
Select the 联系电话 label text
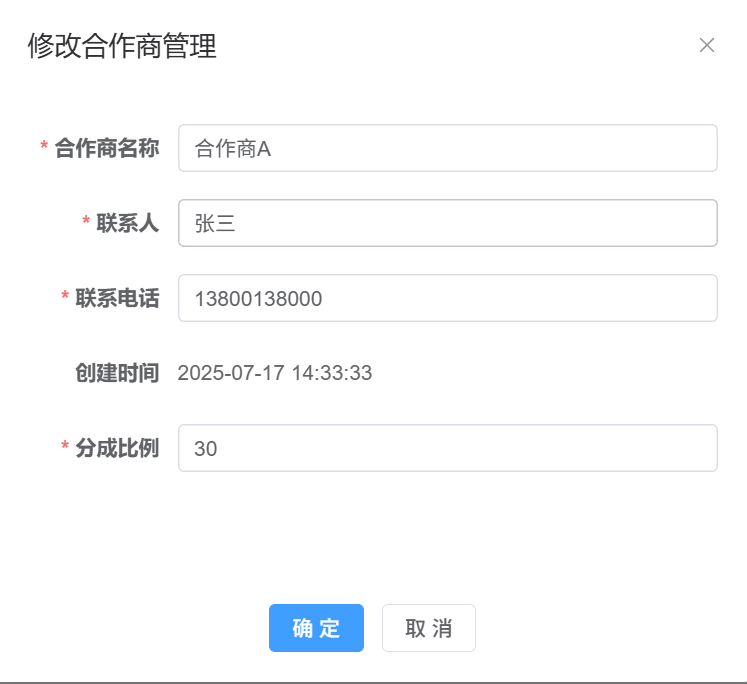117,298
